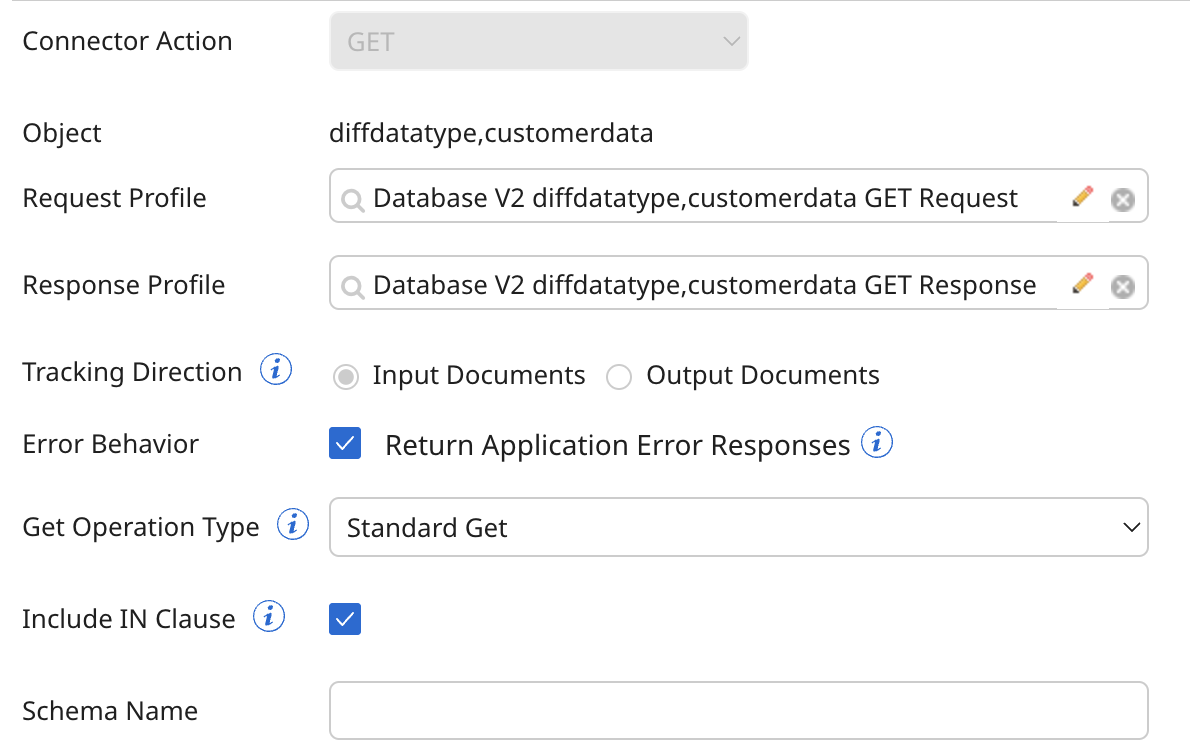
Task: View Return Application Error Responses info icon
Action: coord(877,441)
